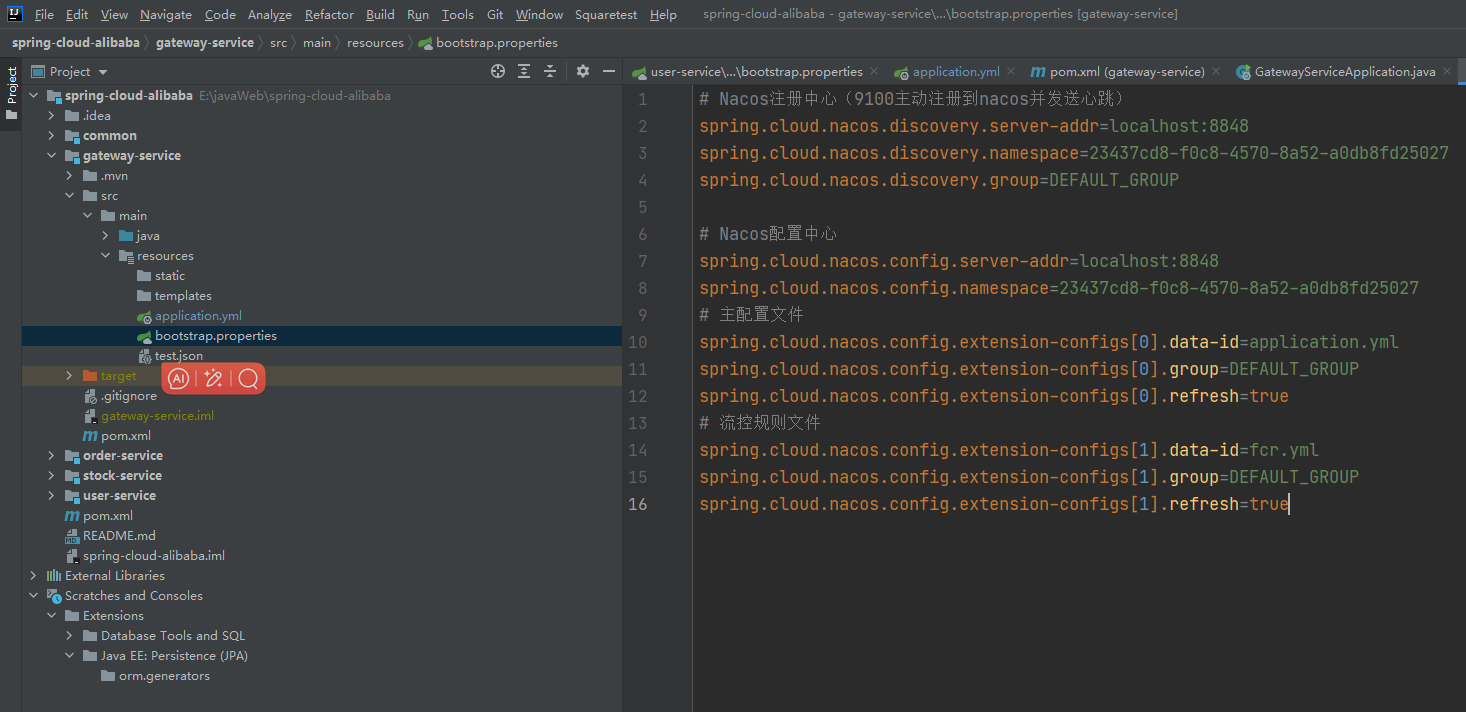Expand the order-service module
Viewport: 1466px width, 712px height.
pos(51,456)
